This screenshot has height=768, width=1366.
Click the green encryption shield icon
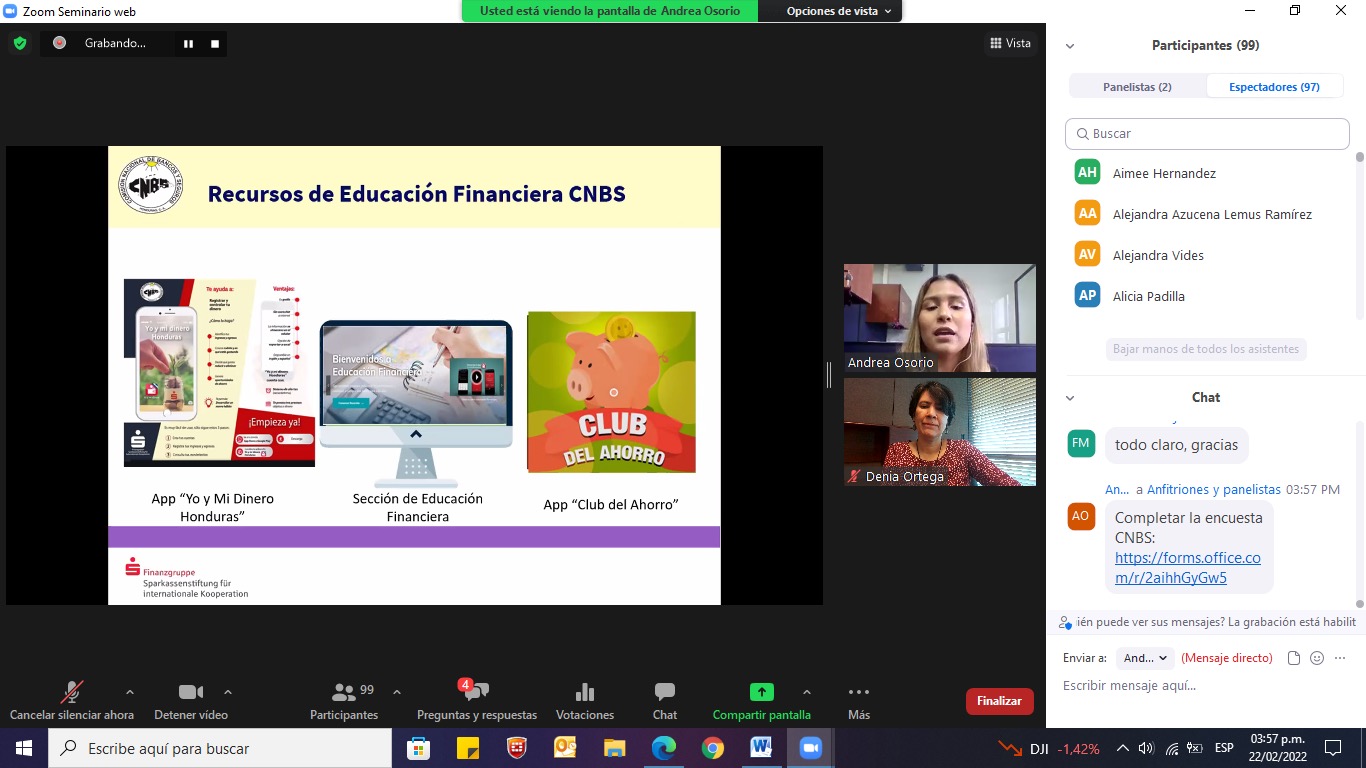pyautogui.click(x=19, y=43)
